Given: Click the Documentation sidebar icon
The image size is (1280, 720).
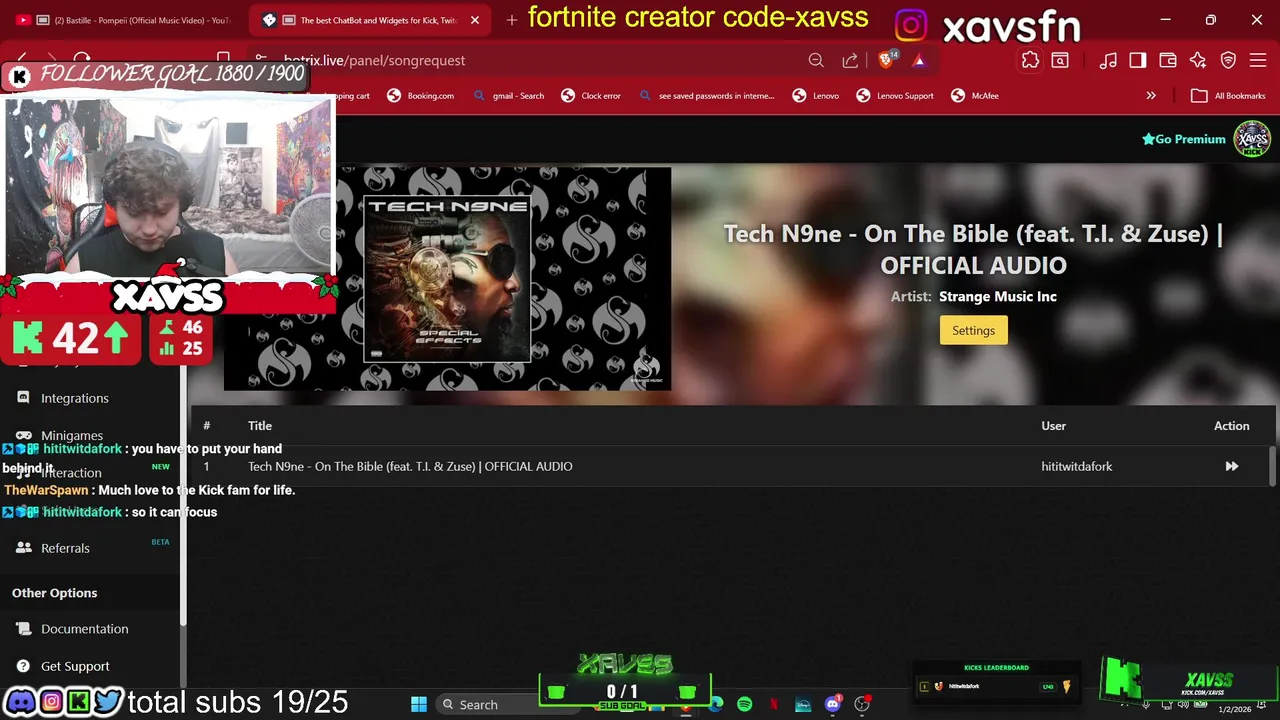Looking at the screenshot, I should click(x=23, y=629).
